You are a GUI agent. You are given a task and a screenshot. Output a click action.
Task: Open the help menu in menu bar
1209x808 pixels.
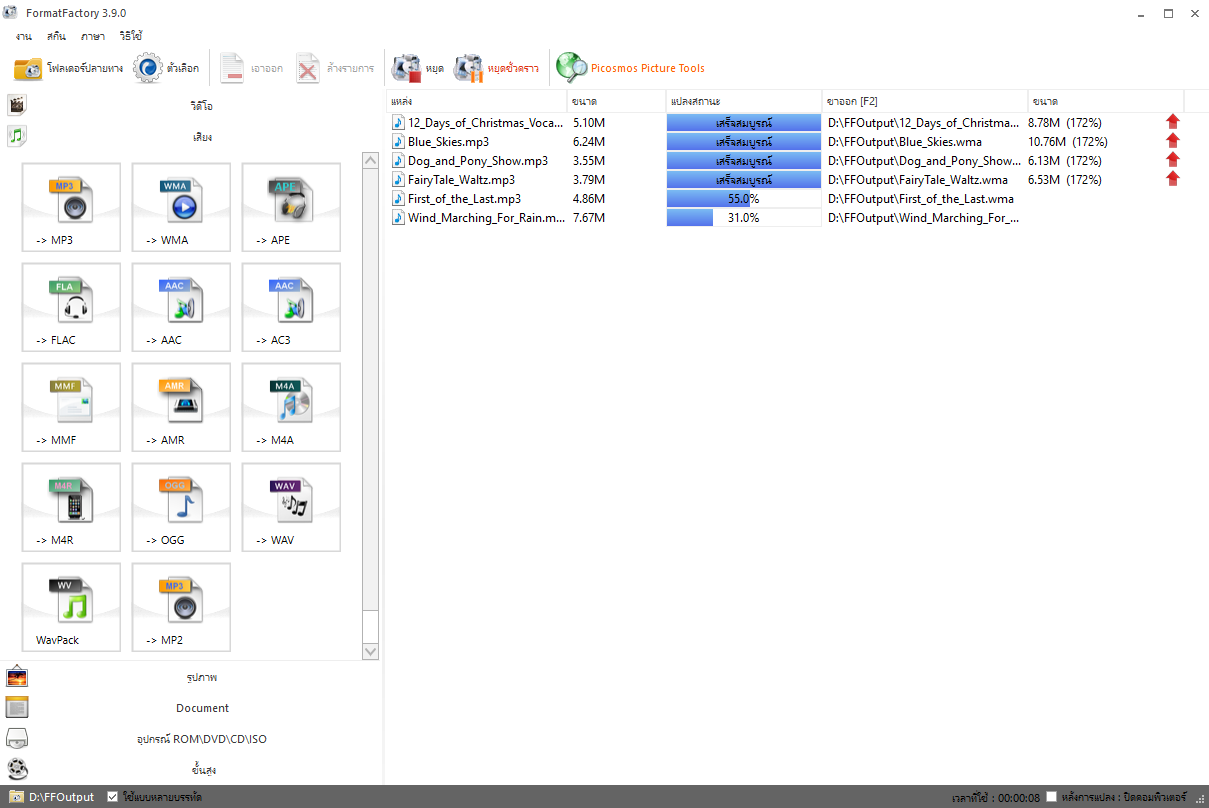coord(131,36)
